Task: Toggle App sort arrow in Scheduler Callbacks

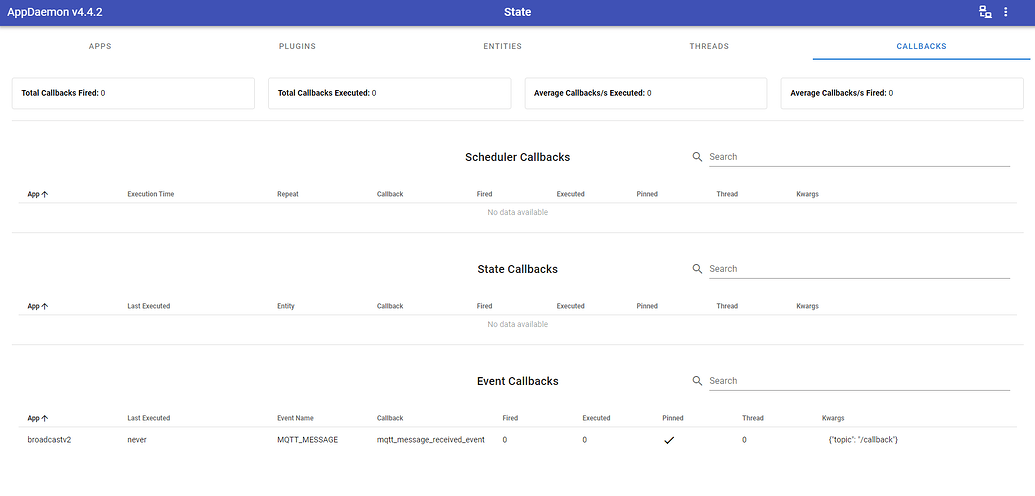Action: pyautogui.click(x=45, y=195)
